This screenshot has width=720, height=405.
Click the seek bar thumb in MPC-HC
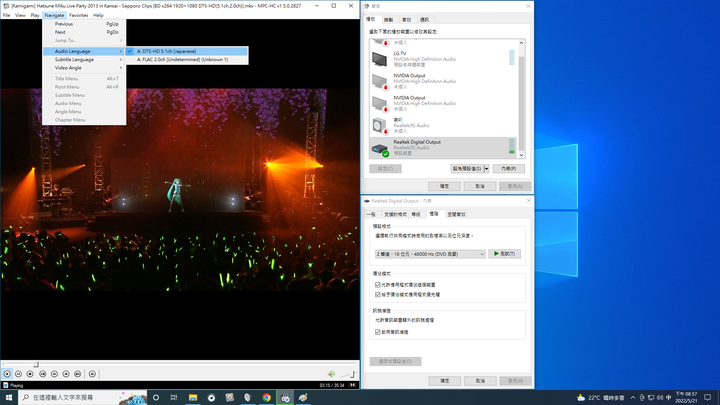[36, 365]
